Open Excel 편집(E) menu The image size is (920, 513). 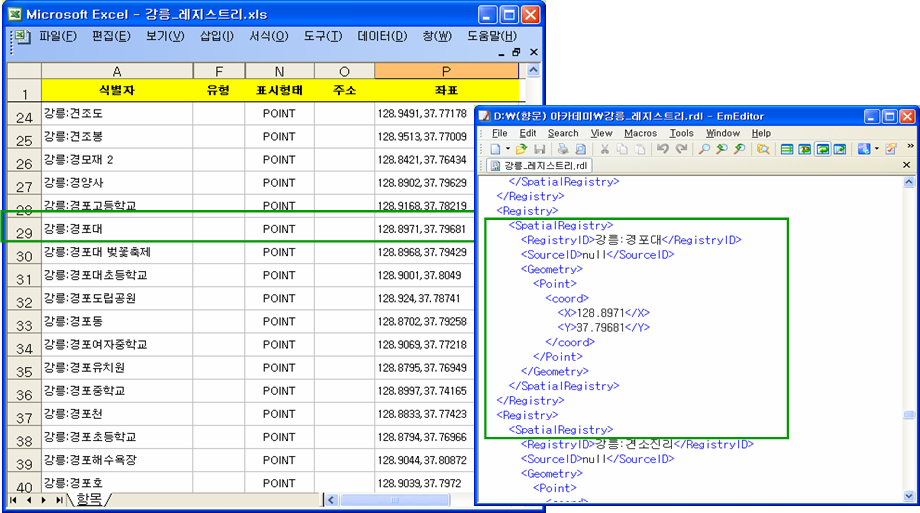tap(111, 36)
